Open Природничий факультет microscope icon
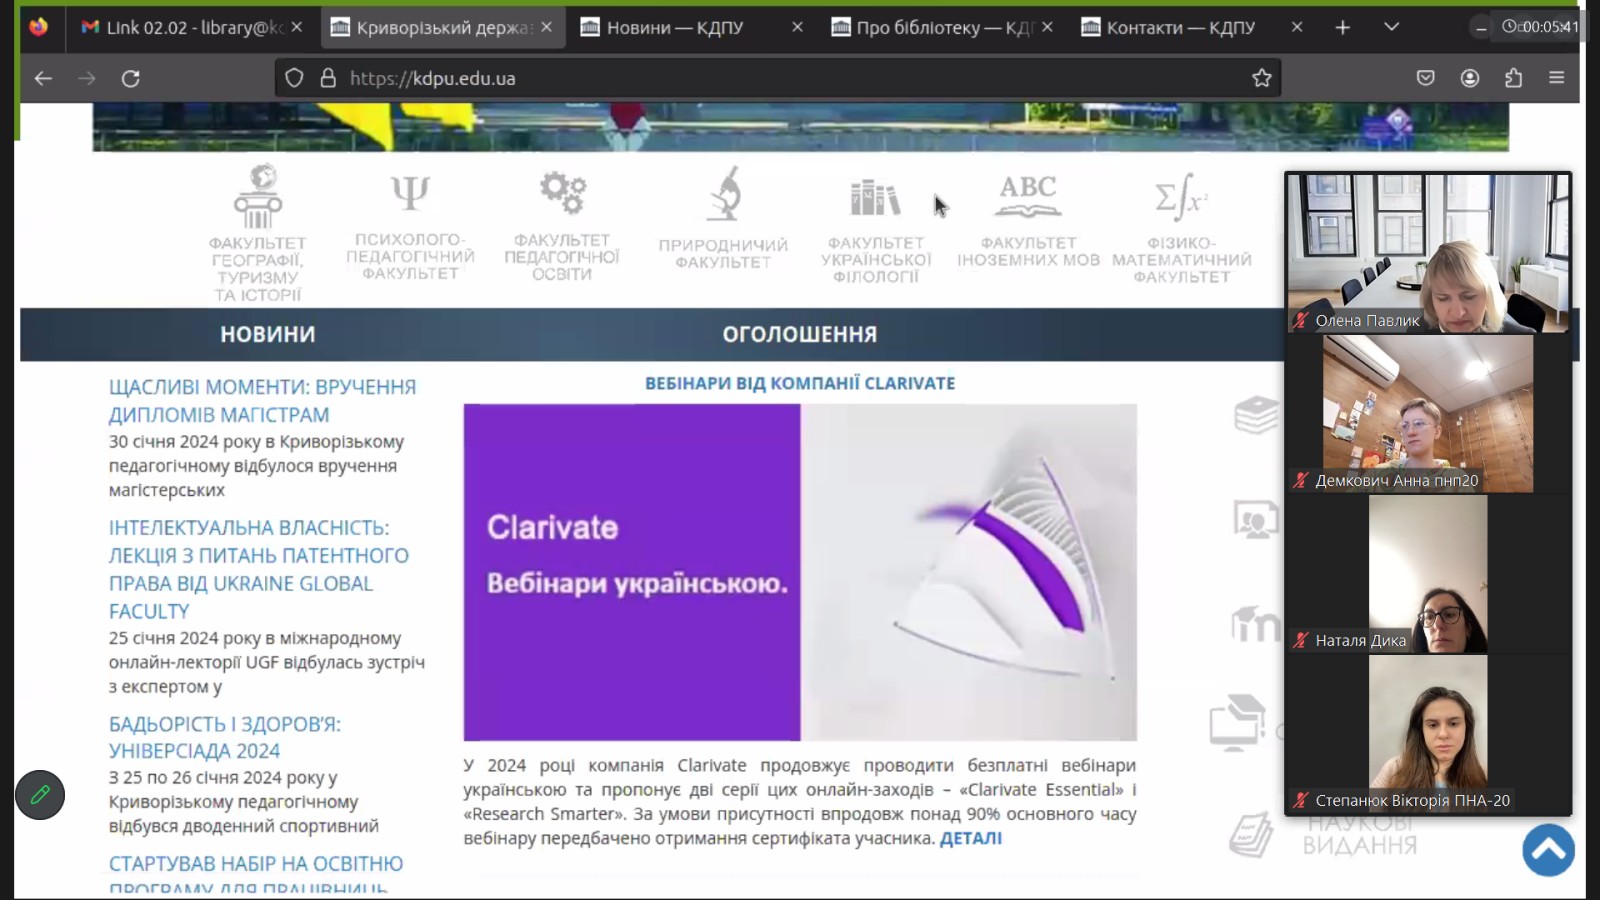The height and width of the screenshot is (900, 1600). click(x=724, y=194)
